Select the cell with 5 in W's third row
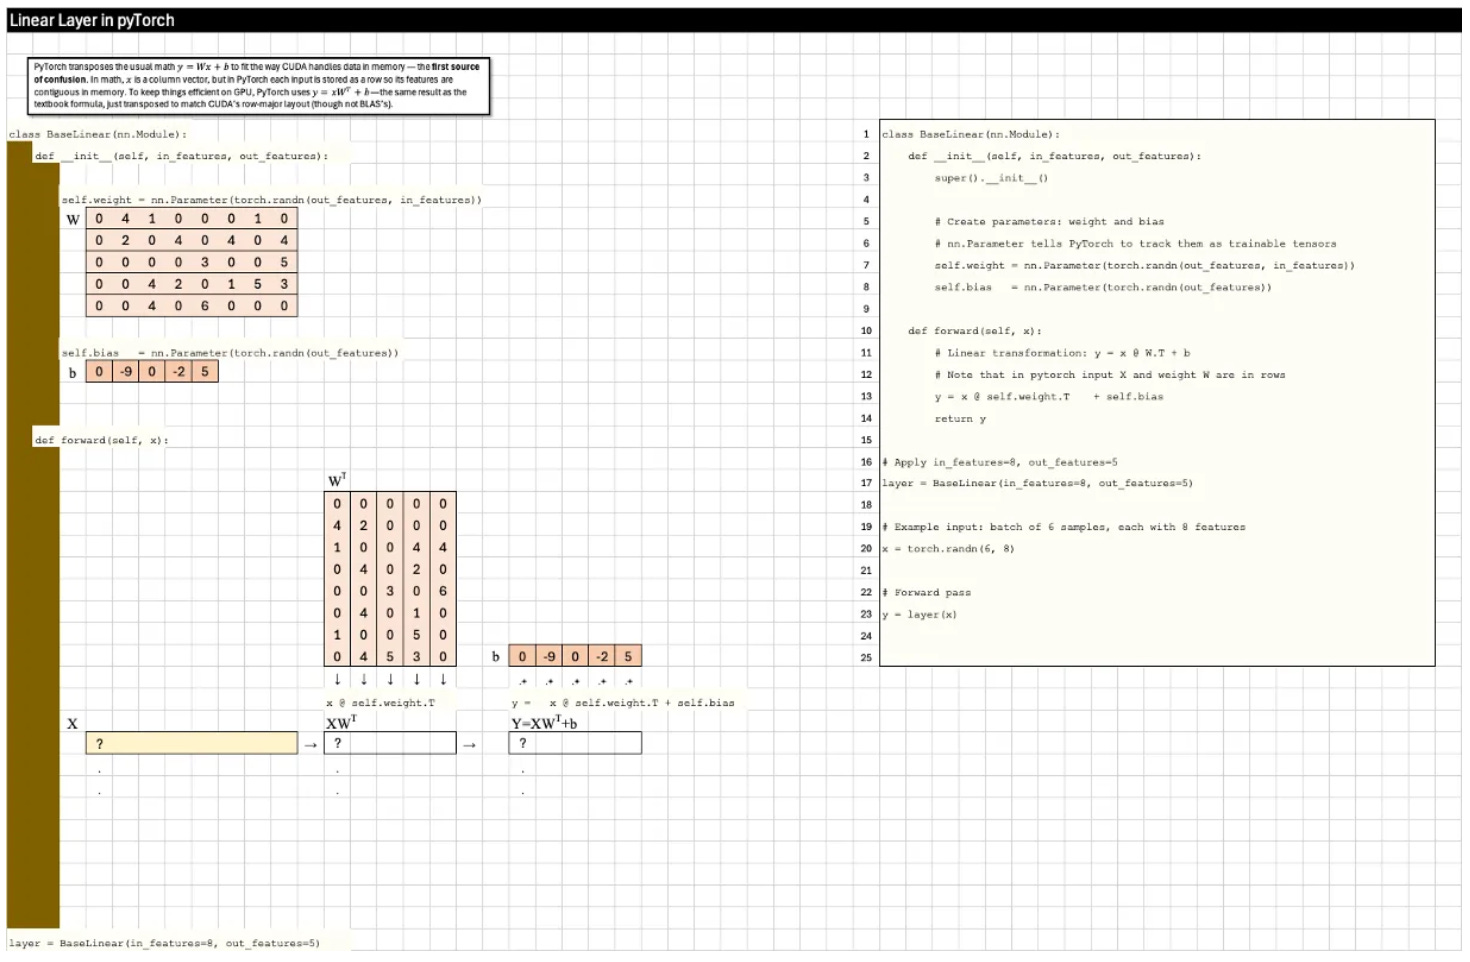 [284, 262]
